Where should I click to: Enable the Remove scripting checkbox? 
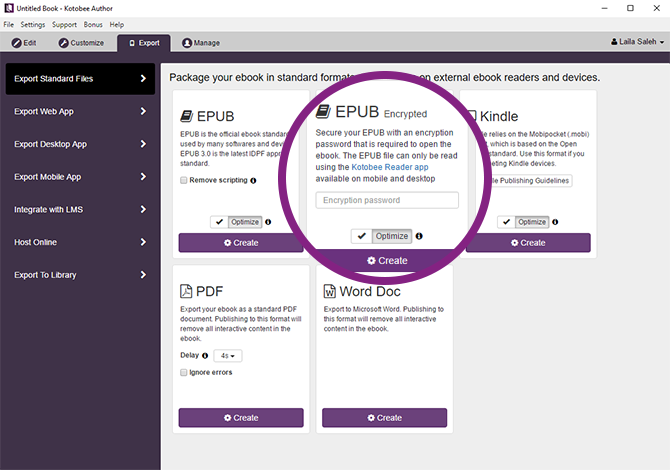click(x=184, y=181)
